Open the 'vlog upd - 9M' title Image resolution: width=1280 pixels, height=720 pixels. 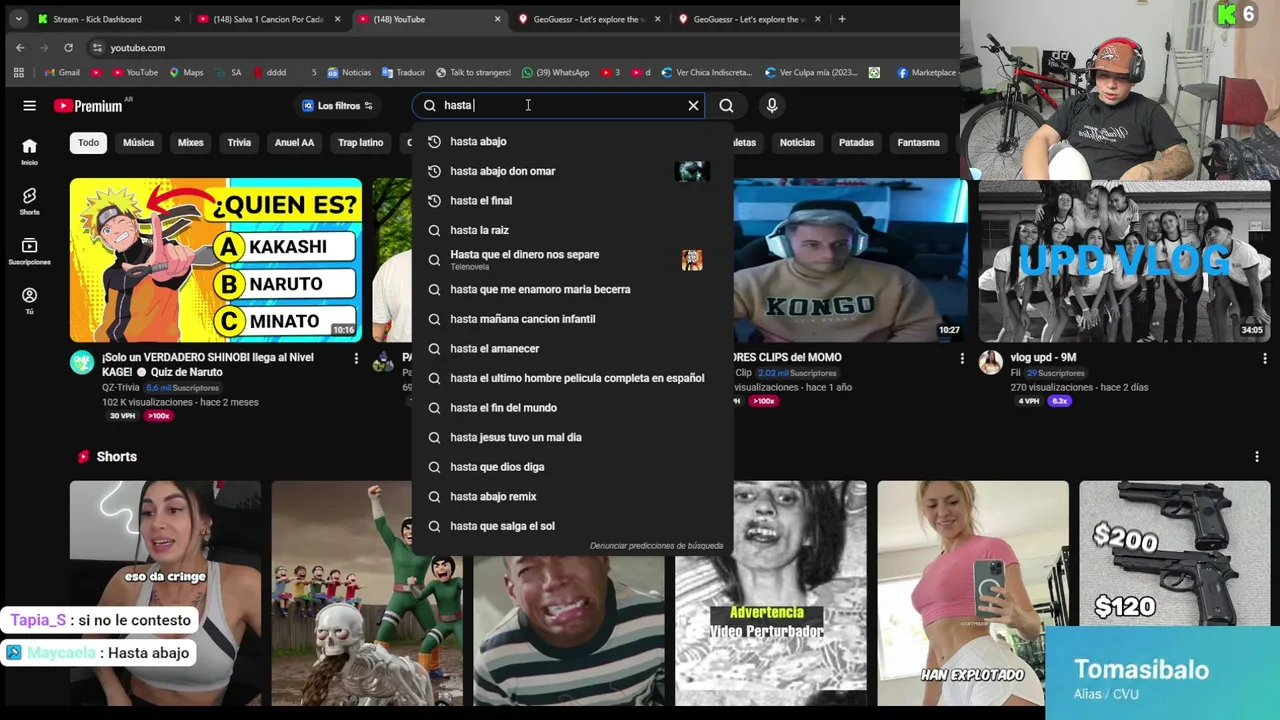[x=1043, y=357]
